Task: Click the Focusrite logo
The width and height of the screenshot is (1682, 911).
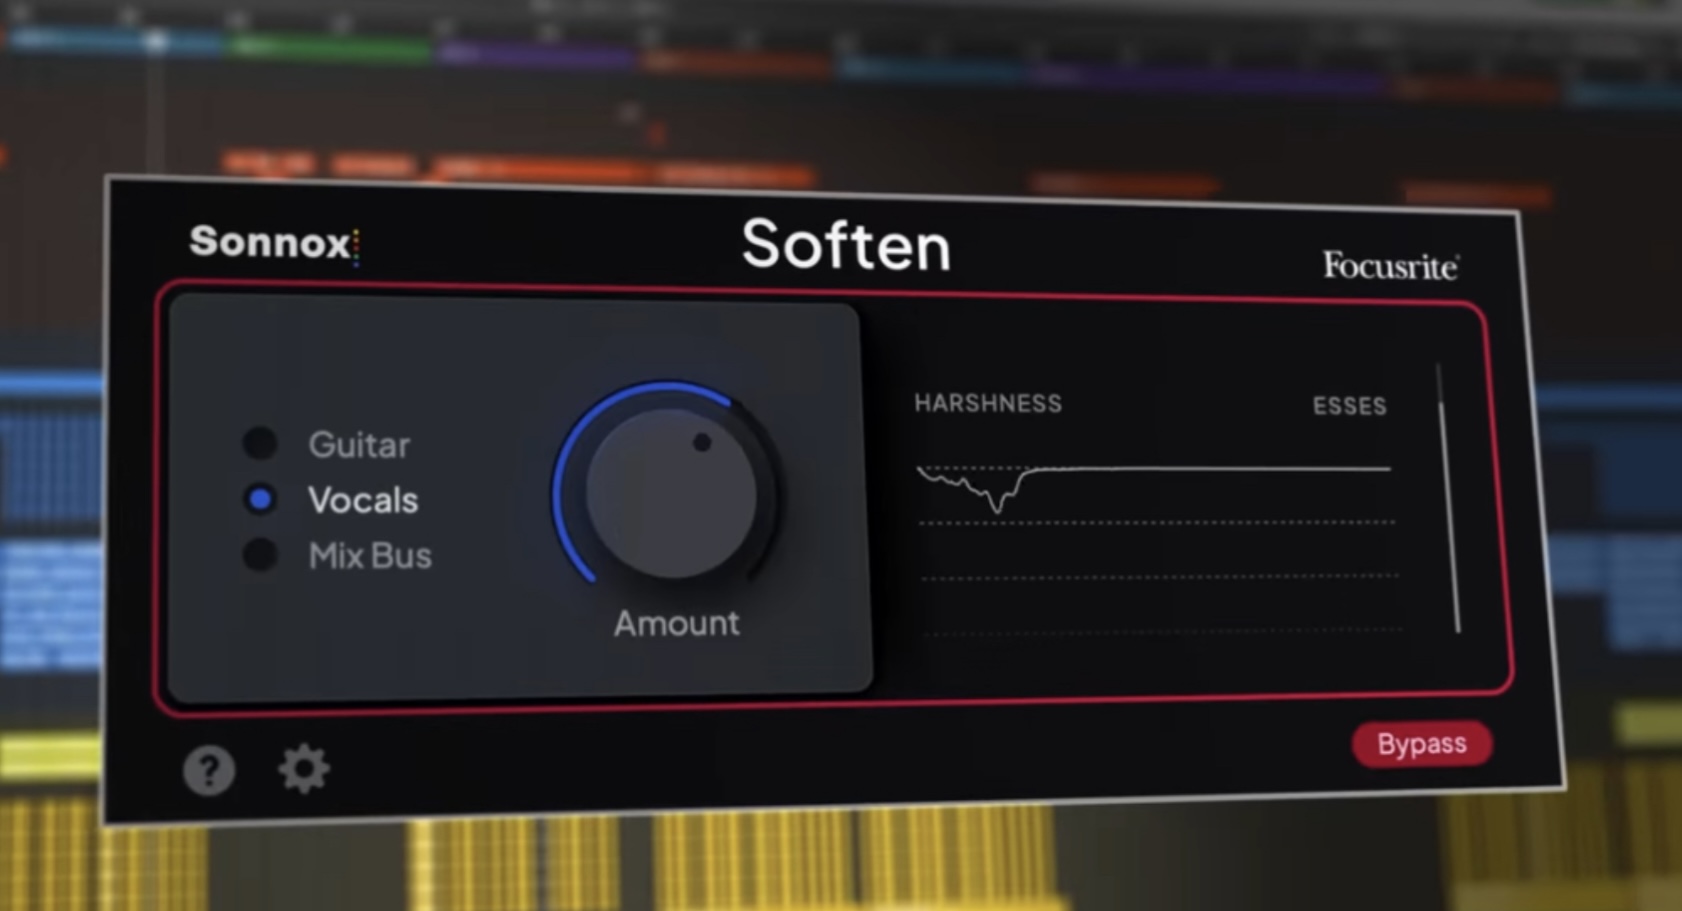Action: pyautogui.click(x=1391, y=265)
